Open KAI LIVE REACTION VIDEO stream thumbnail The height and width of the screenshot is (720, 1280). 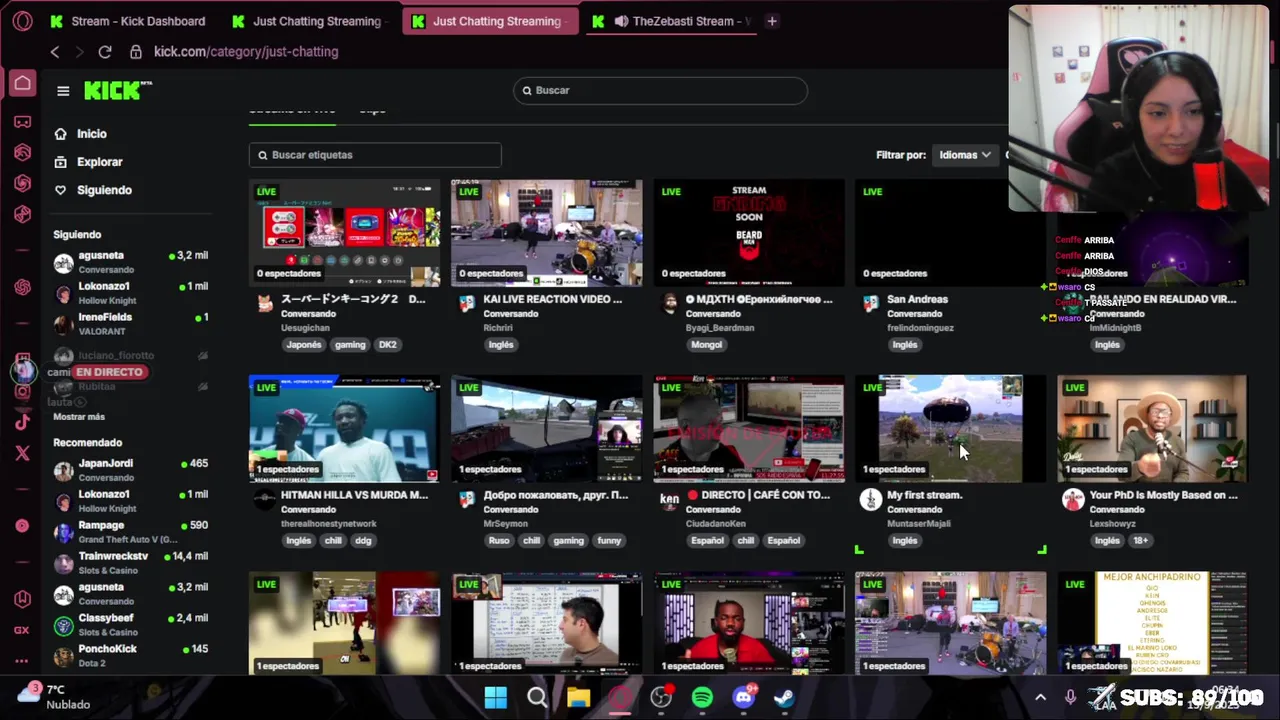pos(547,233)
